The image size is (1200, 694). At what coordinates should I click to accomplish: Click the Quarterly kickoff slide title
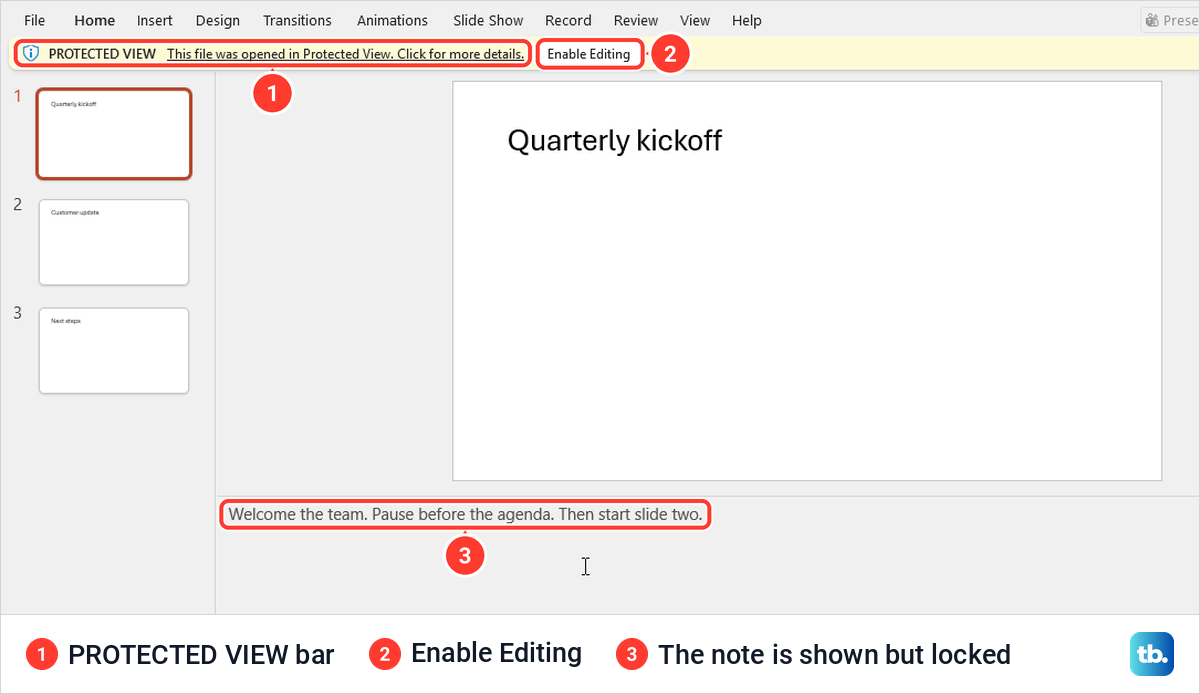coord(615,141)
